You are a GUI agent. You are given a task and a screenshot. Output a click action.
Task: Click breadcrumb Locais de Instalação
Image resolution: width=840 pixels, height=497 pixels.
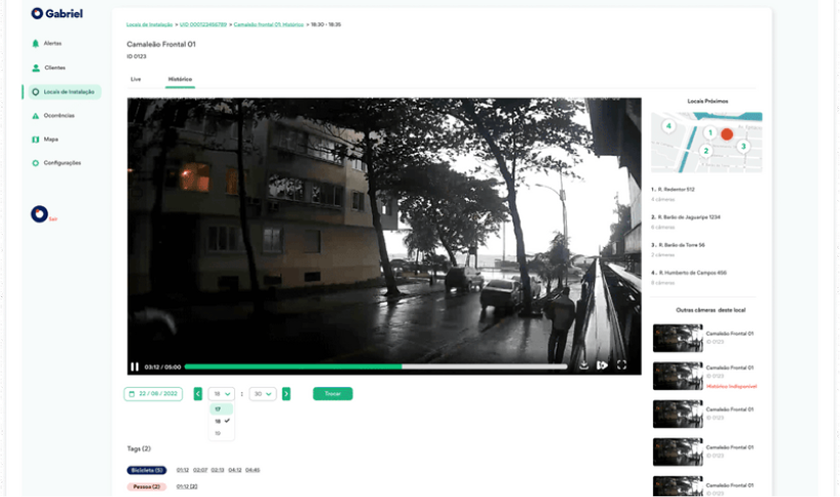point(149,25)
